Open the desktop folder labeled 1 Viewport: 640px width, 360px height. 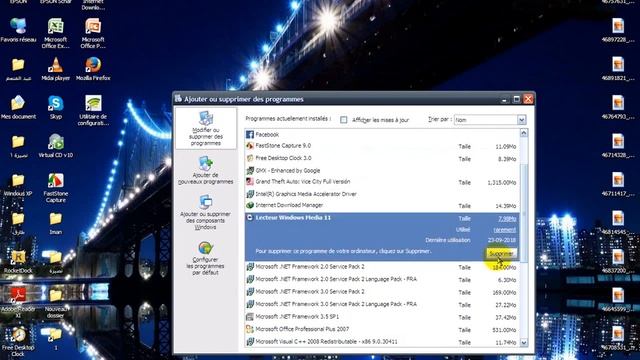[x=56, y=339]
